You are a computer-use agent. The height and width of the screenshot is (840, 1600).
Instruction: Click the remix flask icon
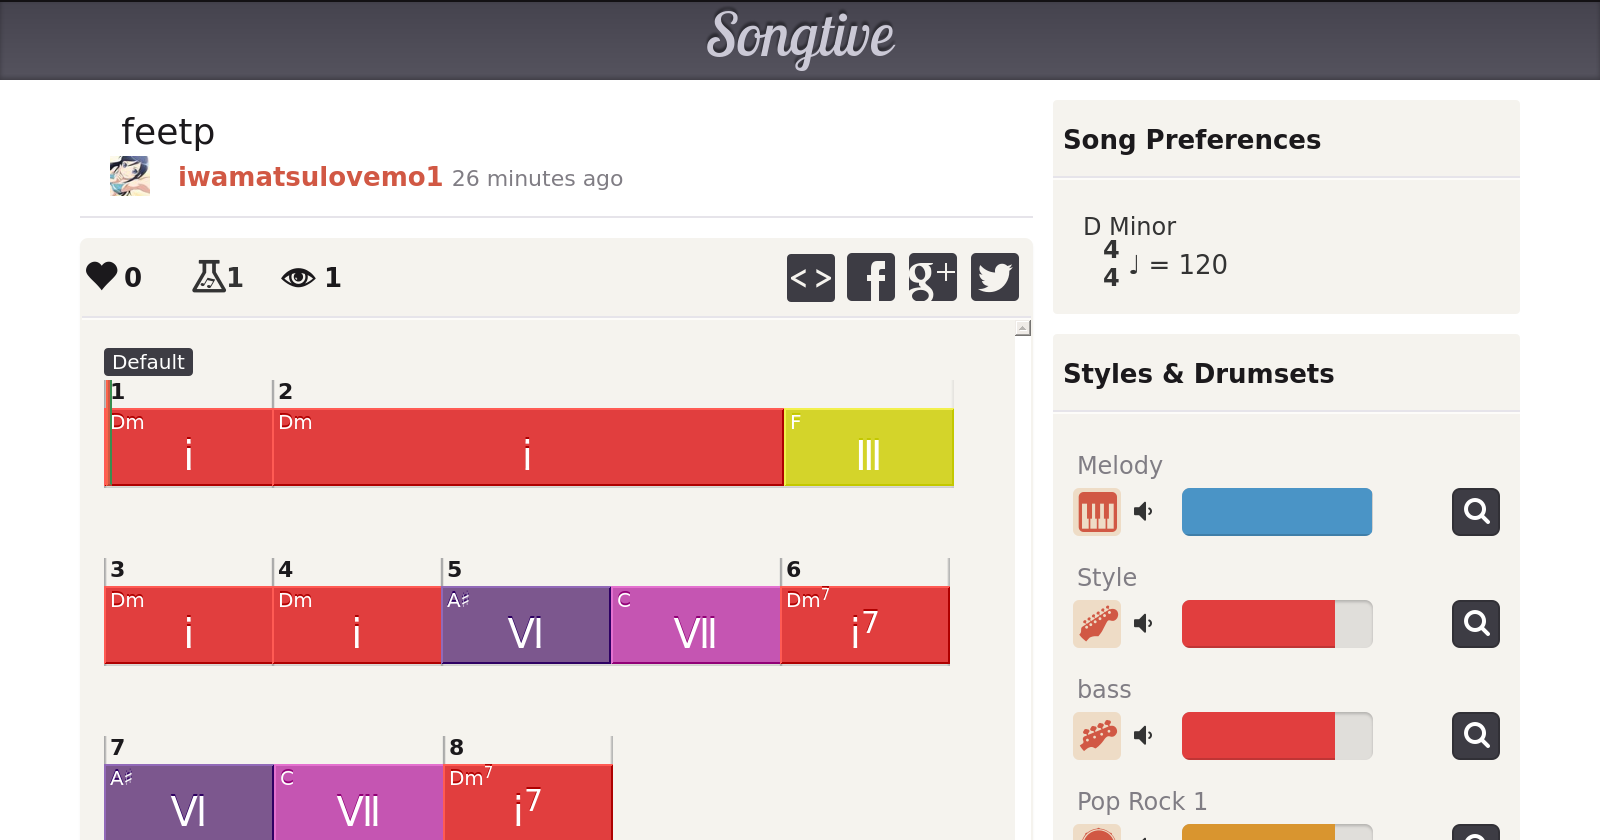point(208,276)
